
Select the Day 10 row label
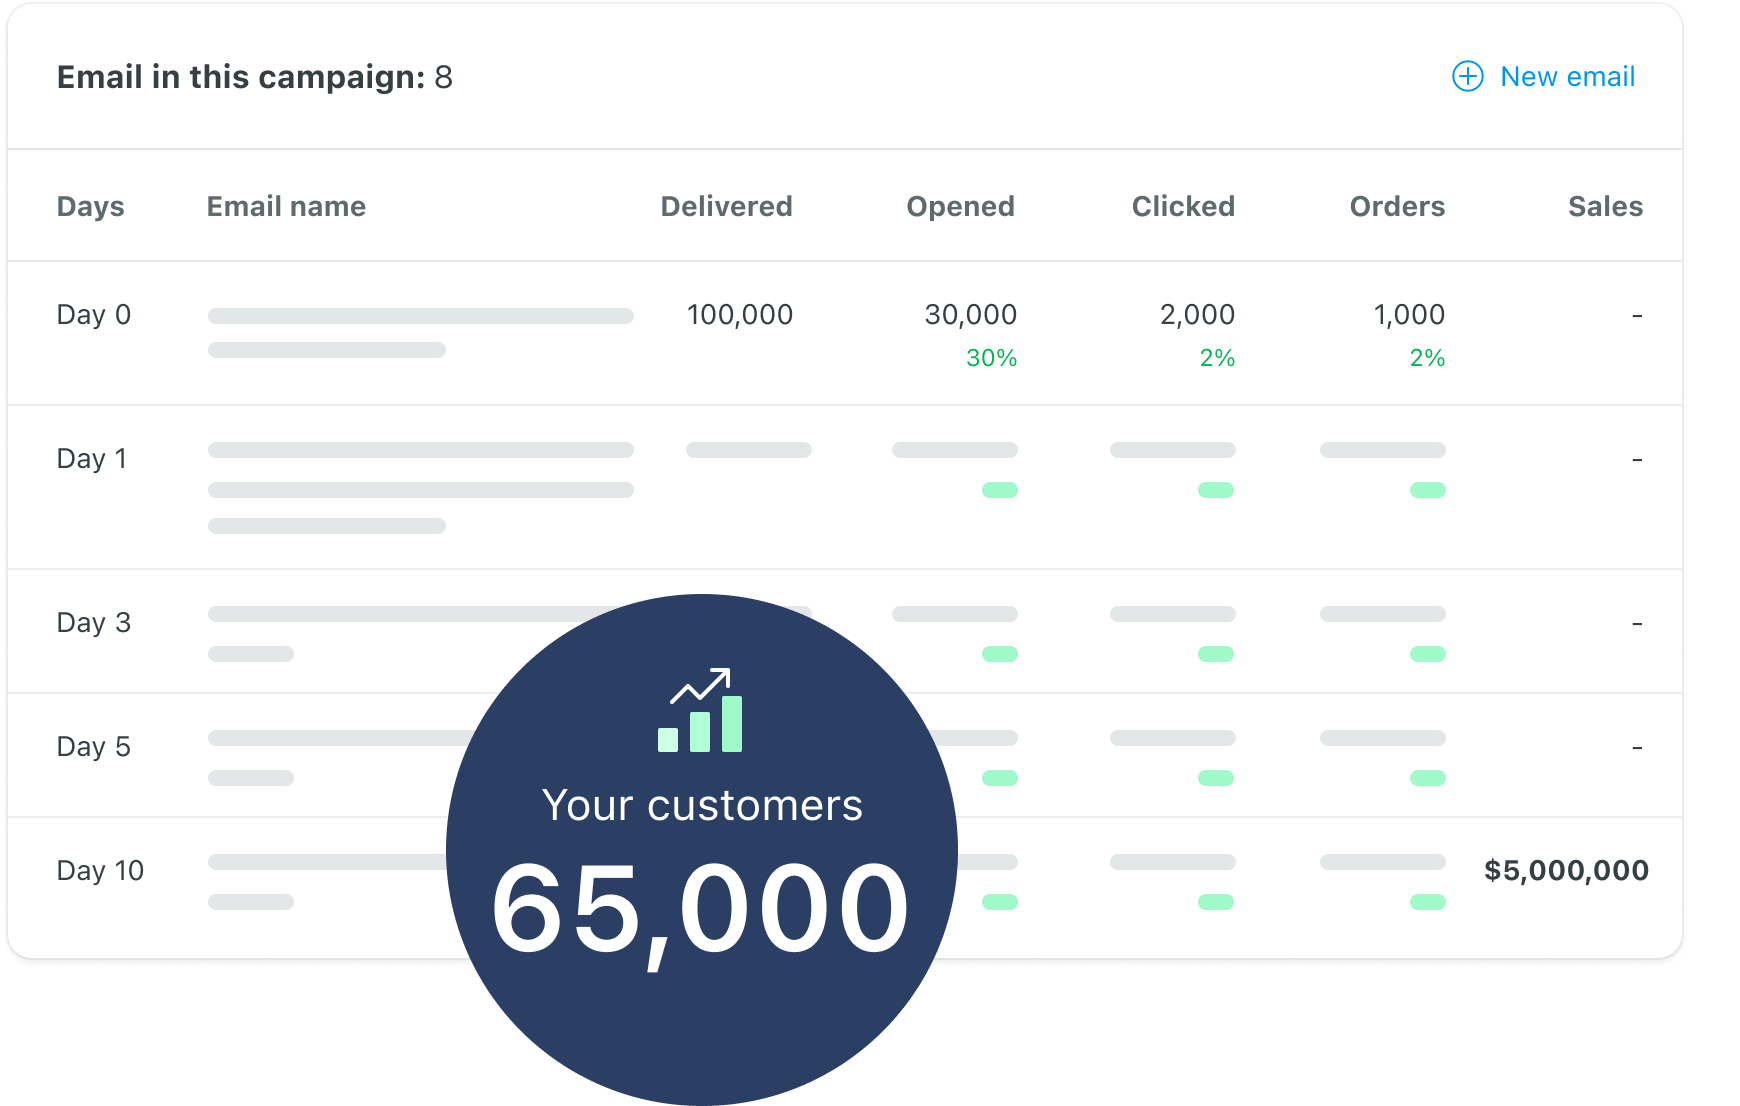(100, 871)
